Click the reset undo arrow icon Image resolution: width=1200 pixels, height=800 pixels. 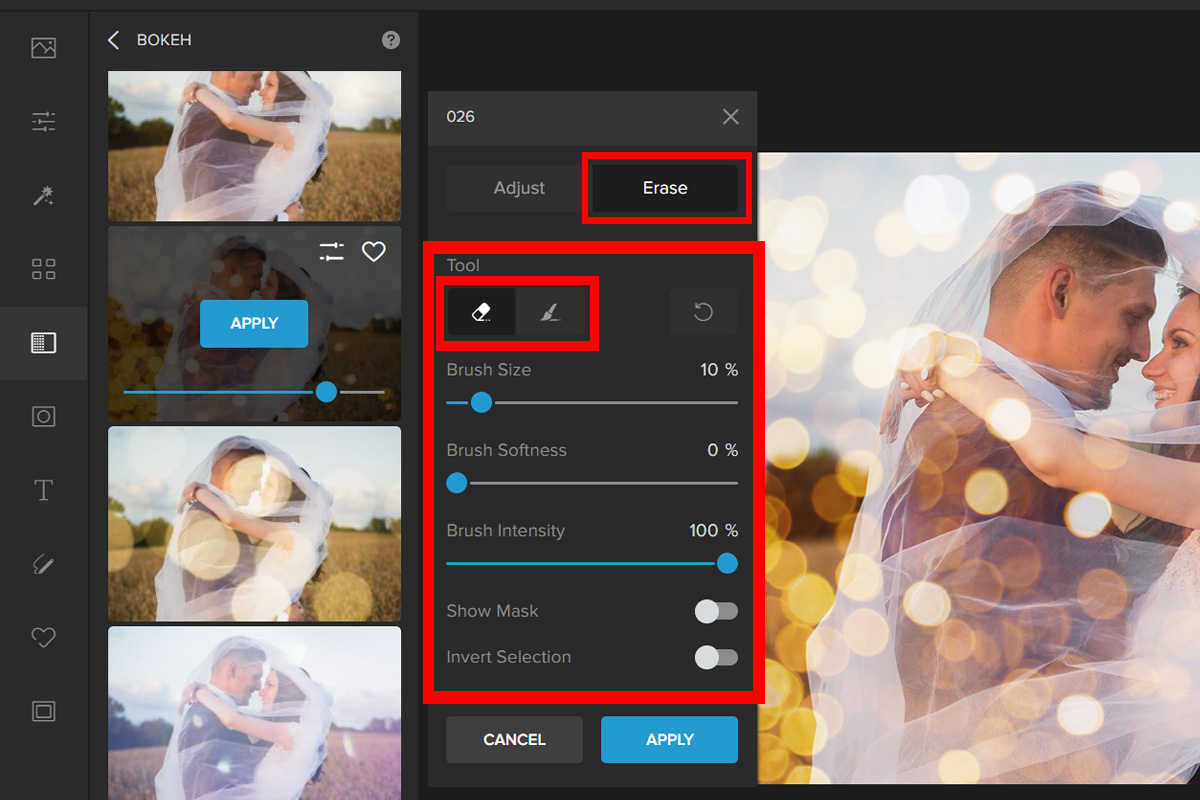click(x=703, y=312)
